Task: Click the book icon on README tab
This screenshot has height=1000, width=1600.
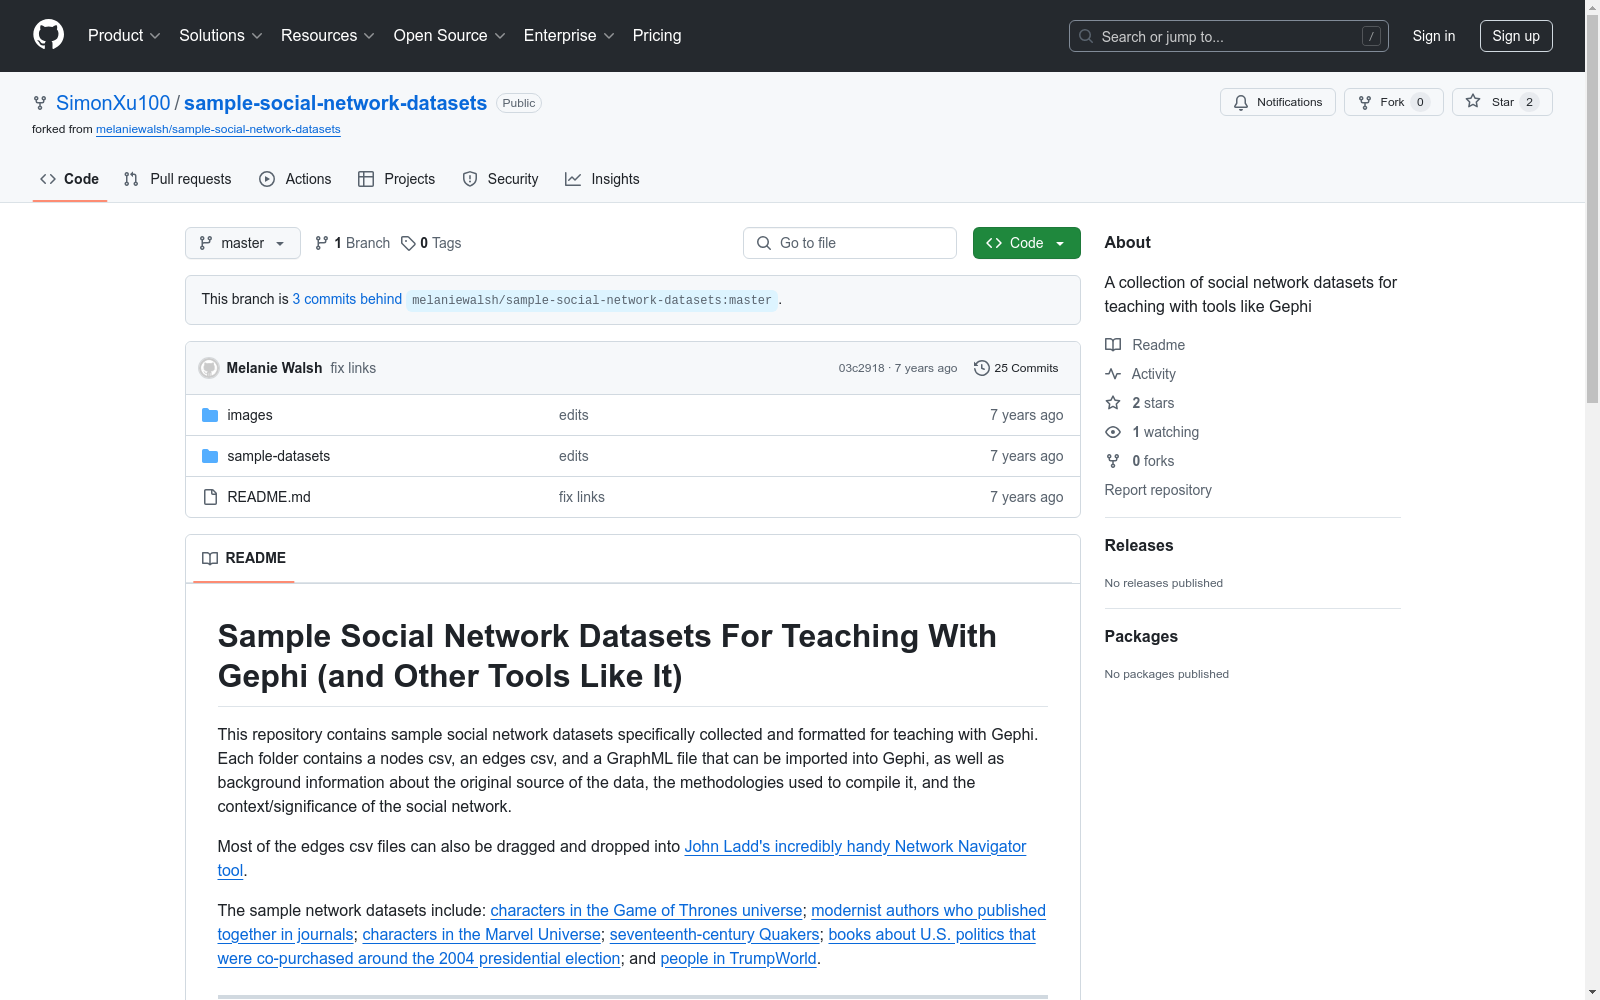Action: [210, 558]
